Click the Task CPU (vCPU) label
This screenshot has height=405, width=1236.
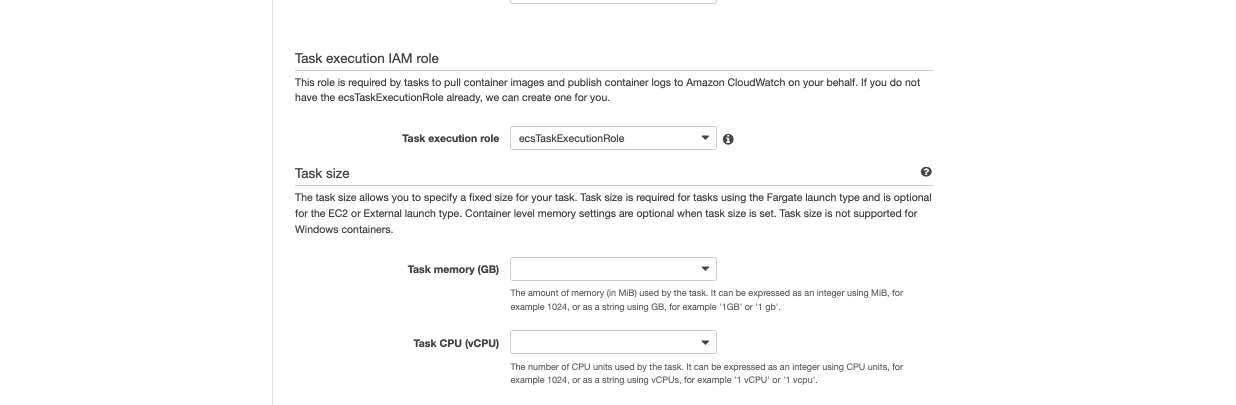coord(456,343)
